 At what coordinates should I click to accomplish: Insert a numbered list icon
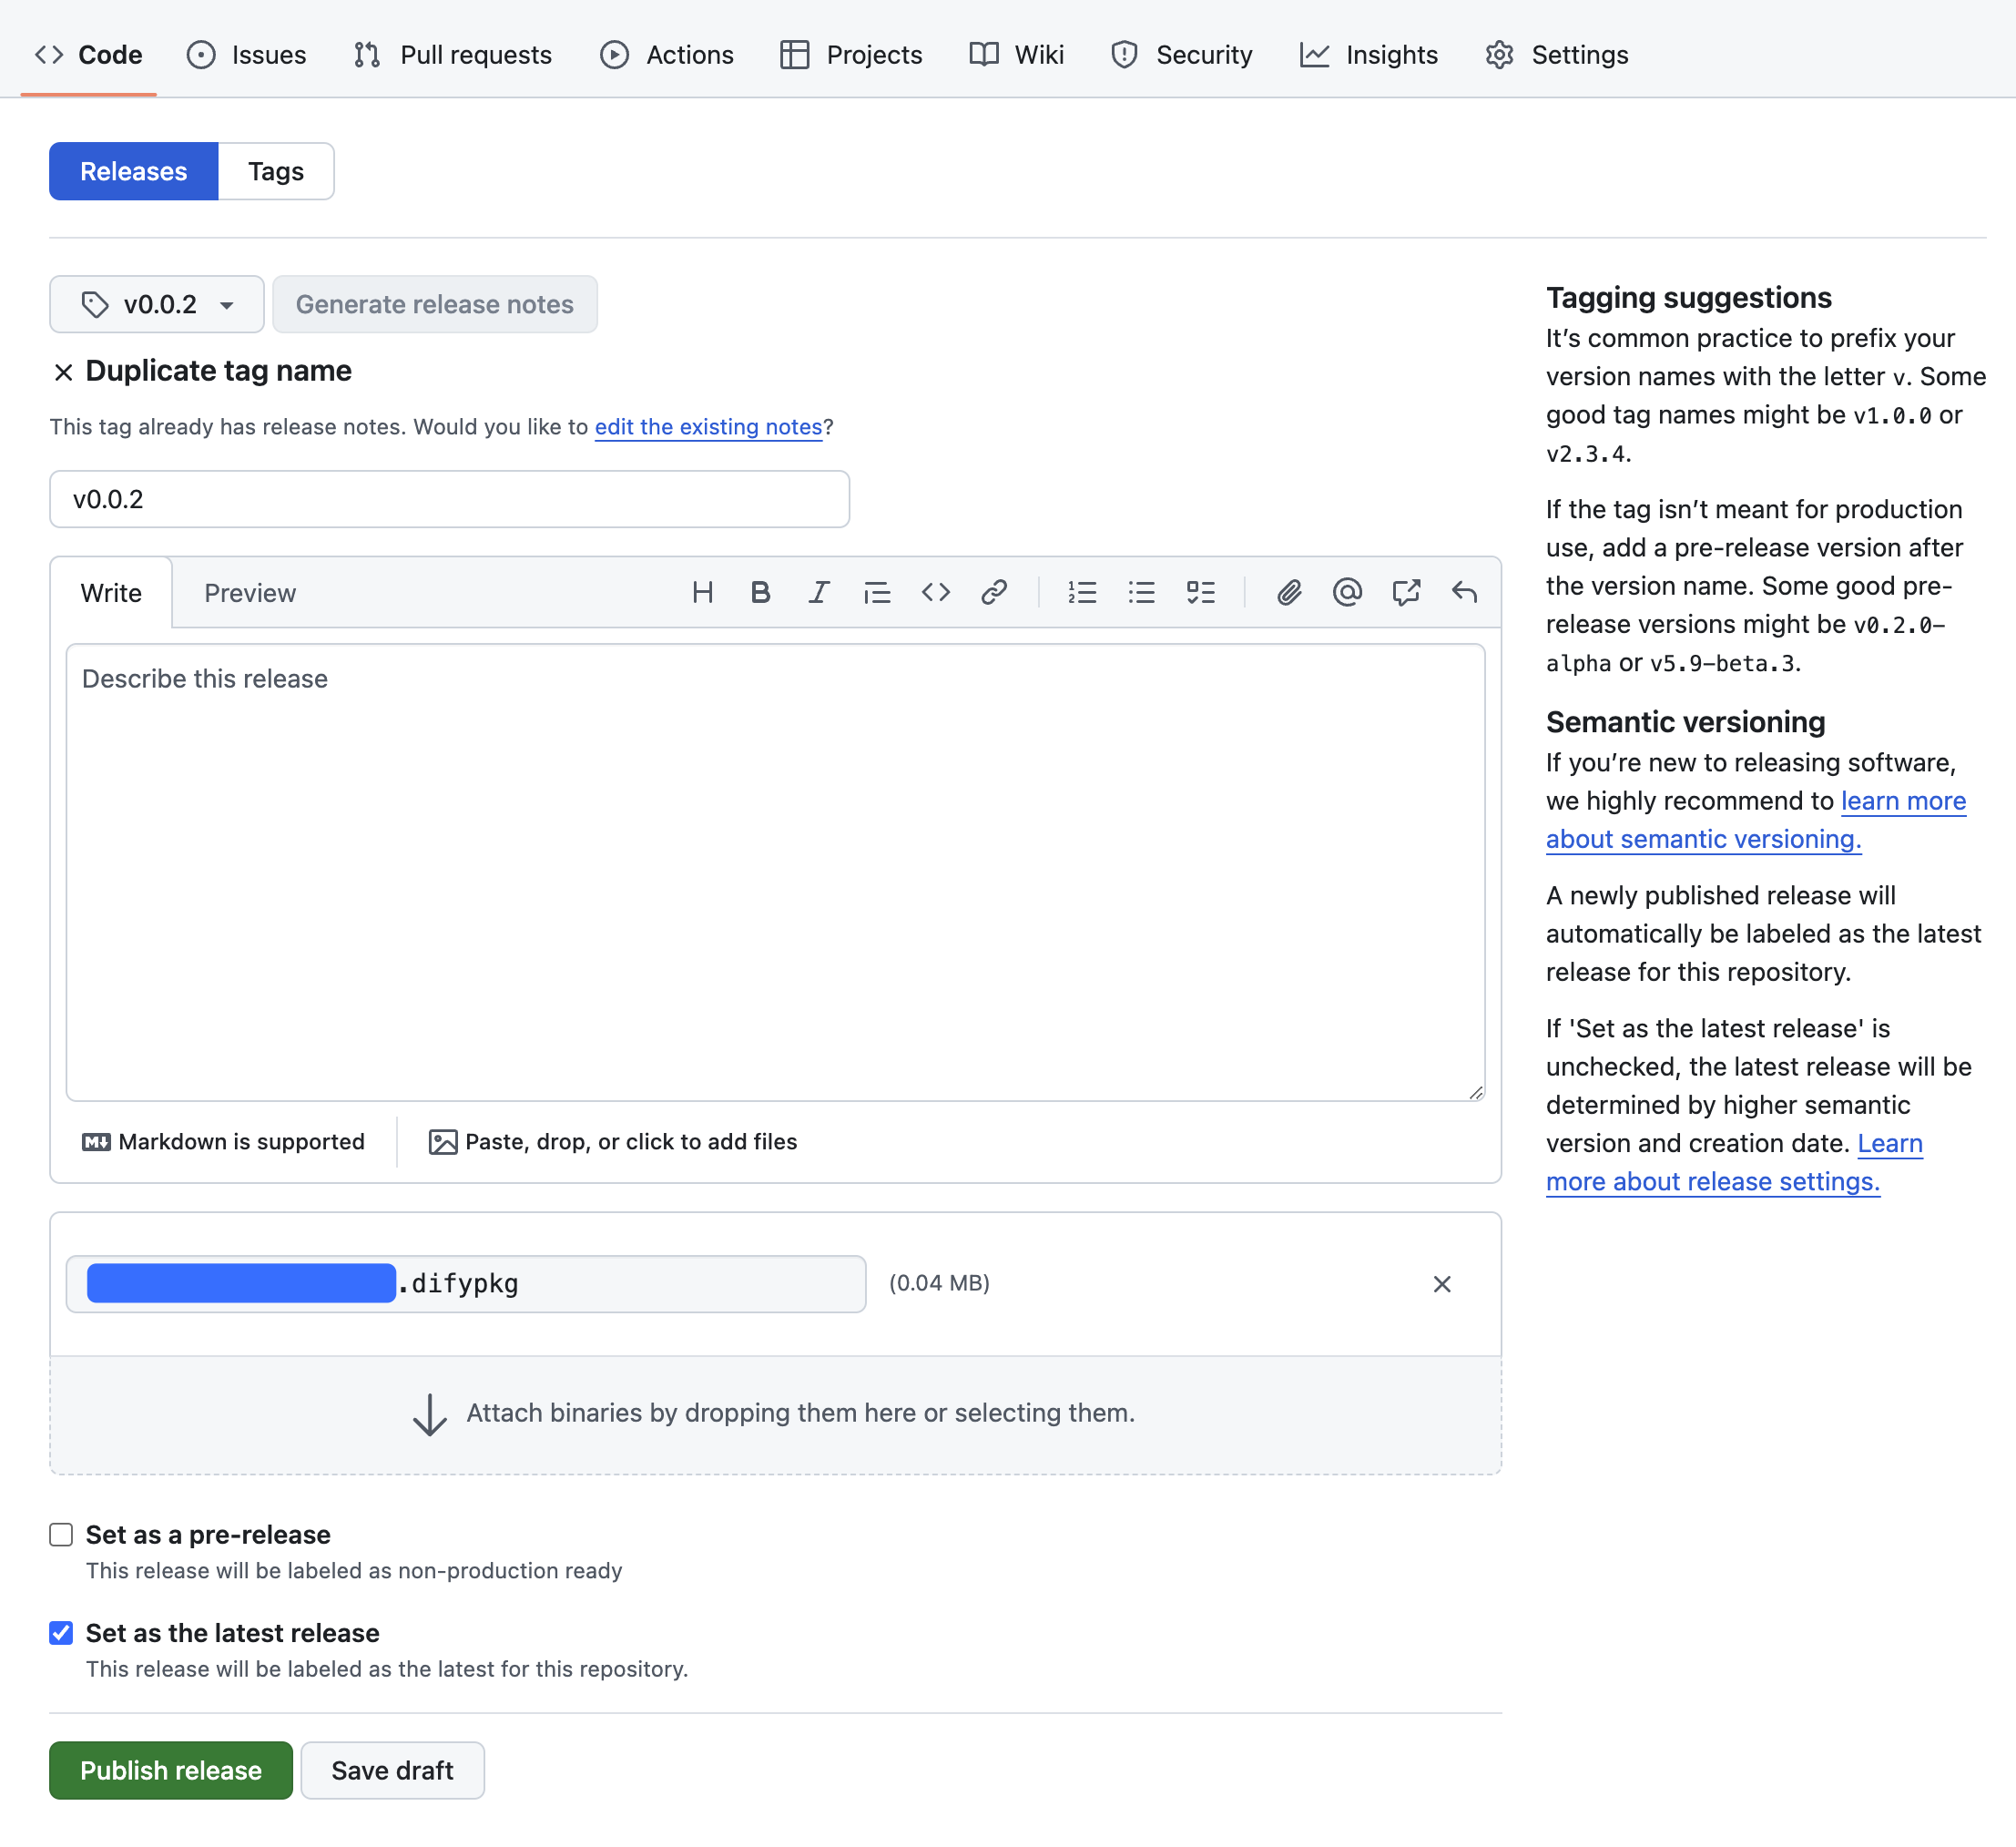(1082, 593)
